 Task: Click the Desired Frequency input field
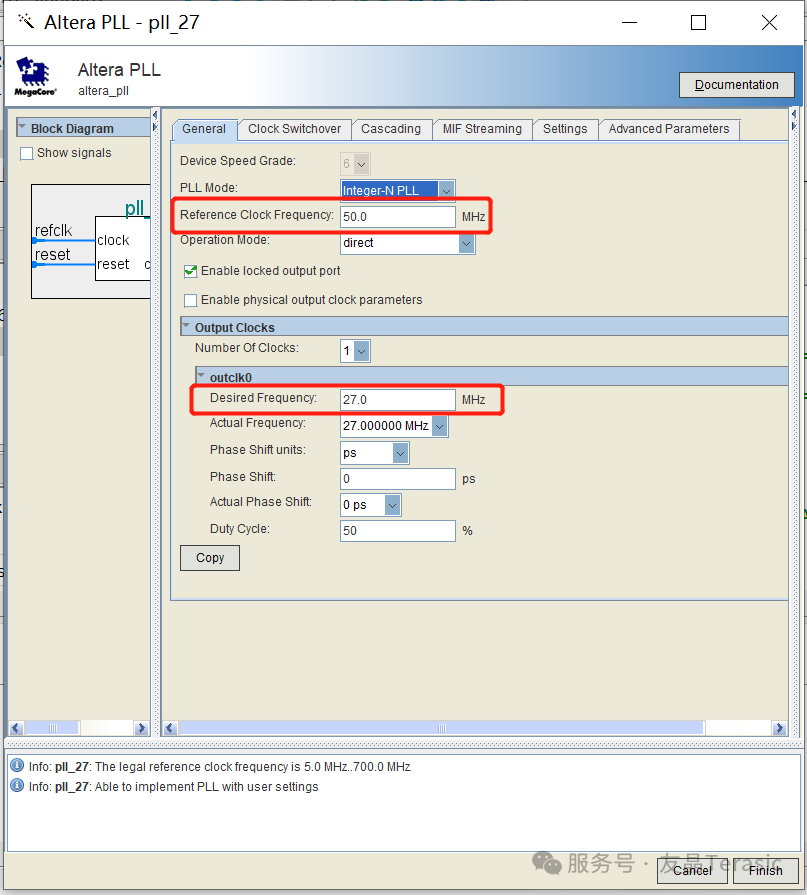click(x=398, y=400)
